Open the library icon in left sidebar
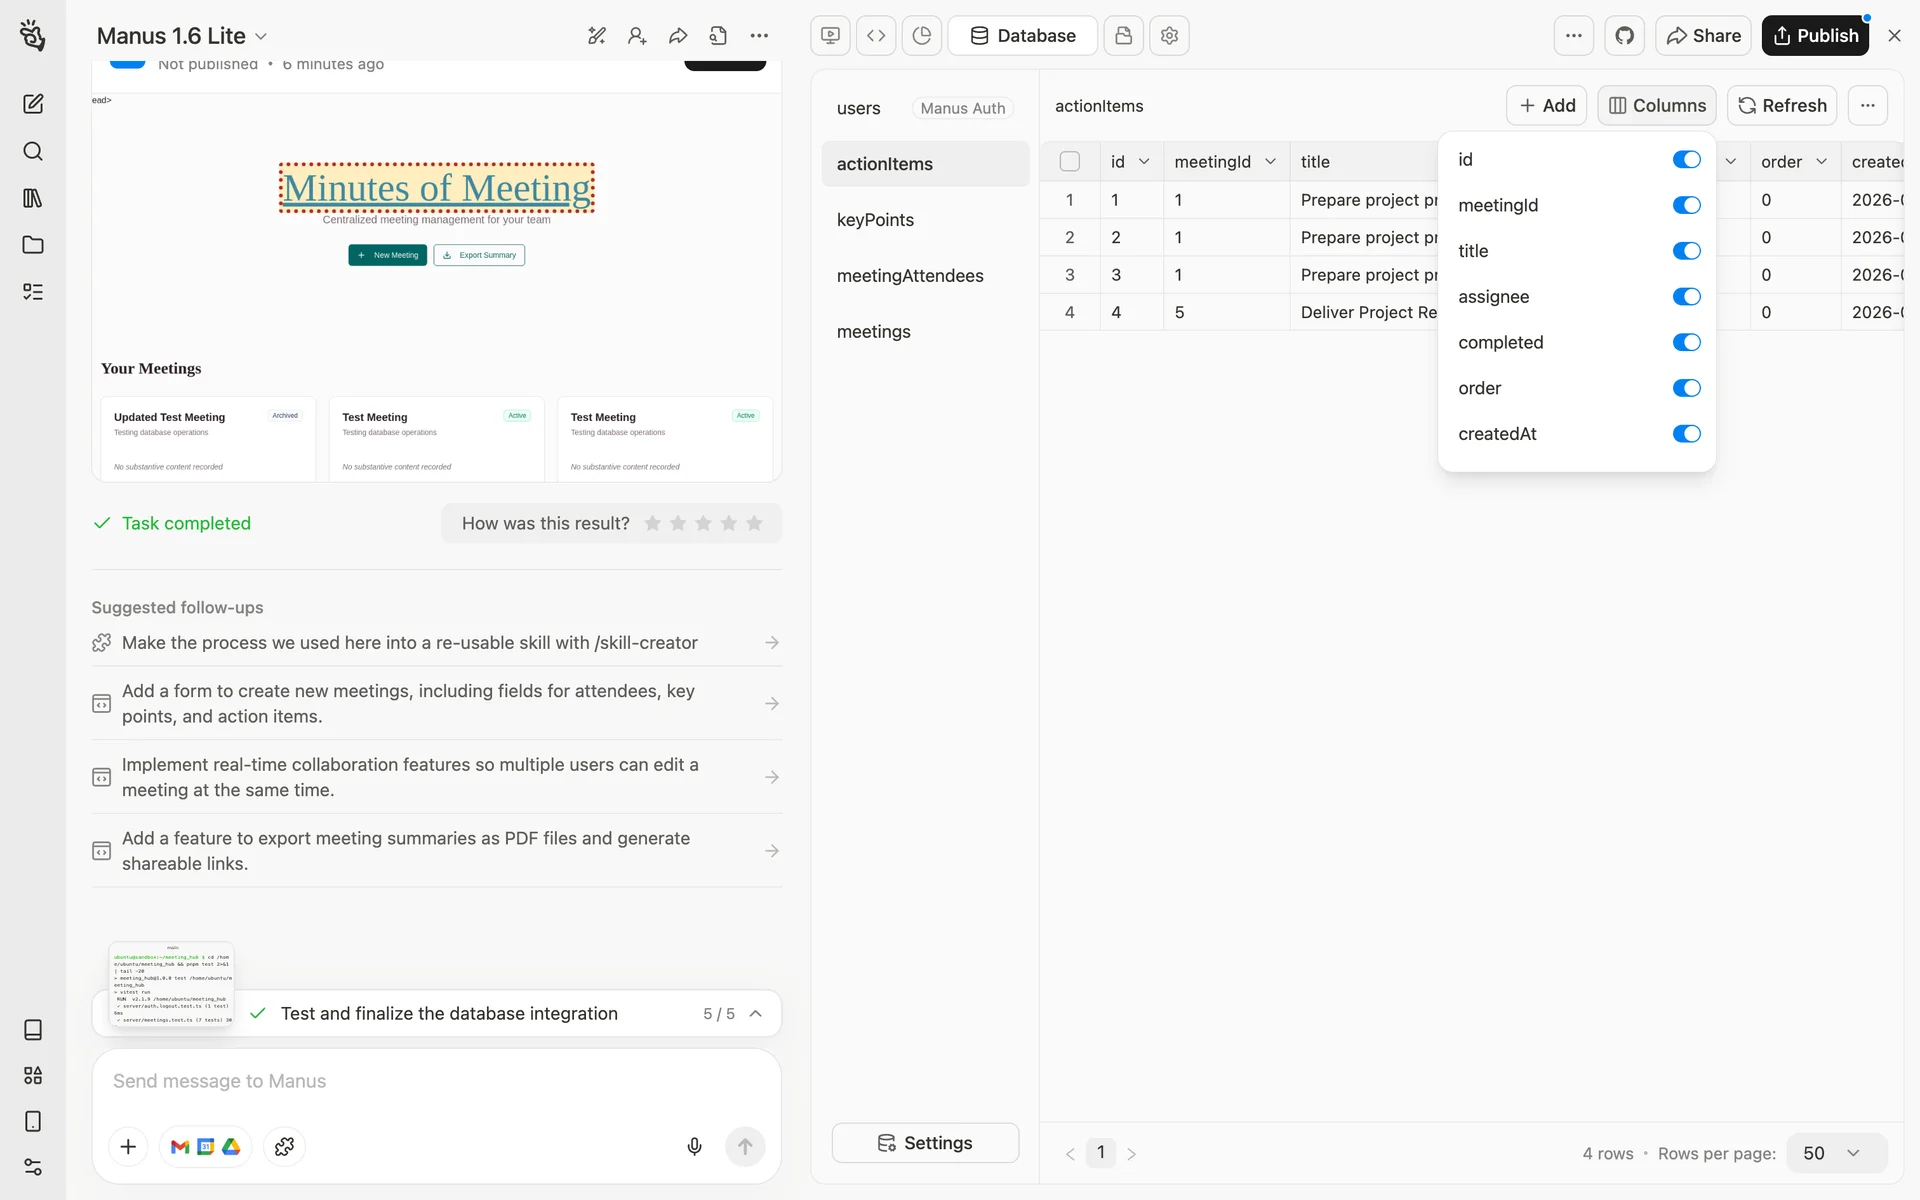The image size is (1920, 1200). 33,198
